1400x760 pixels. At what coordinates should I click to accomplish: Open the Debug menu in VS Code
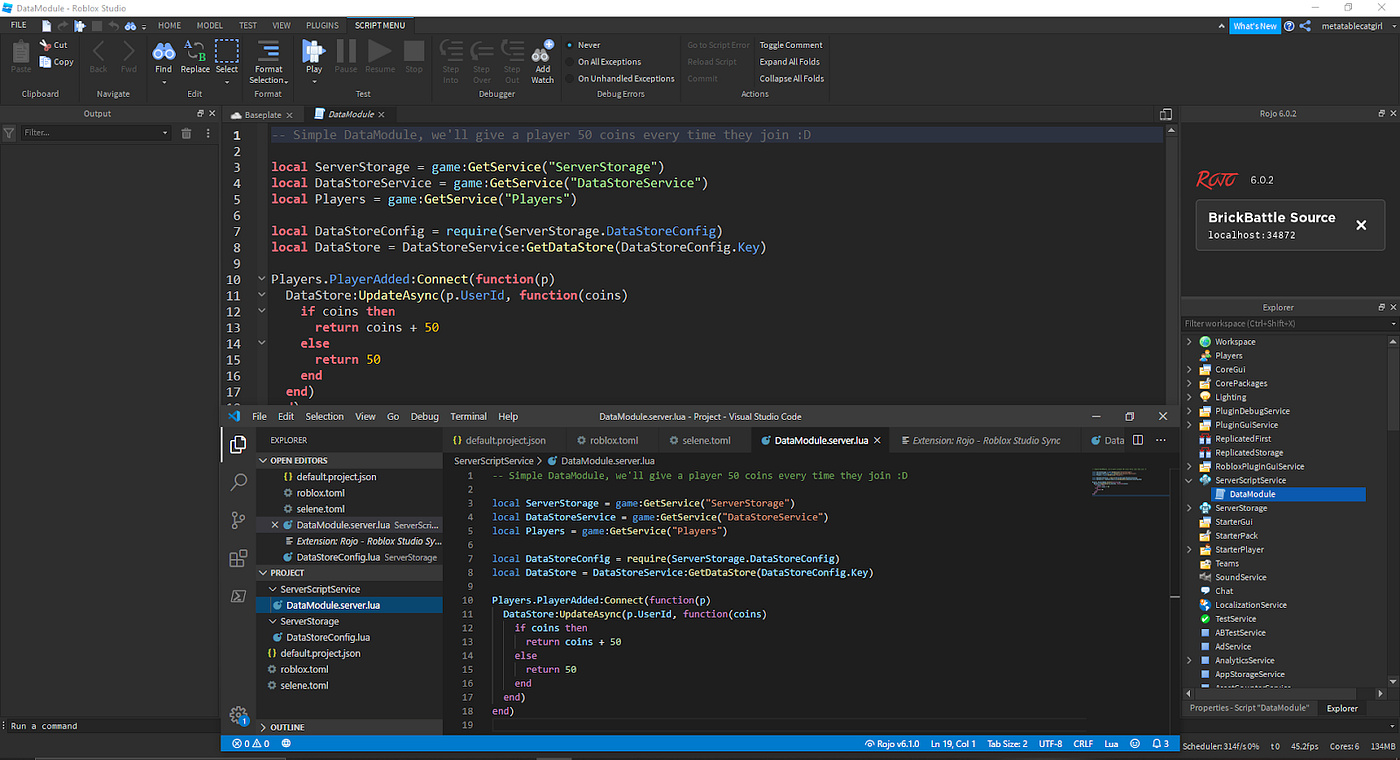(x=424, y=416)
